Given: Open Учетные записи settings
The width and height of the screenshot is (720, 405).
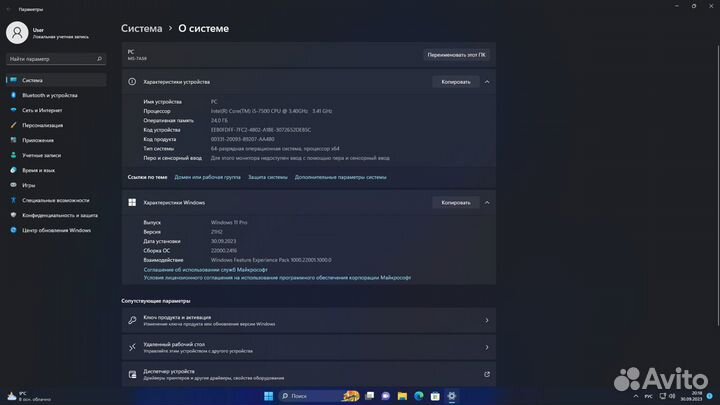Looking at the screenshot, I should [x=56, y=155].
